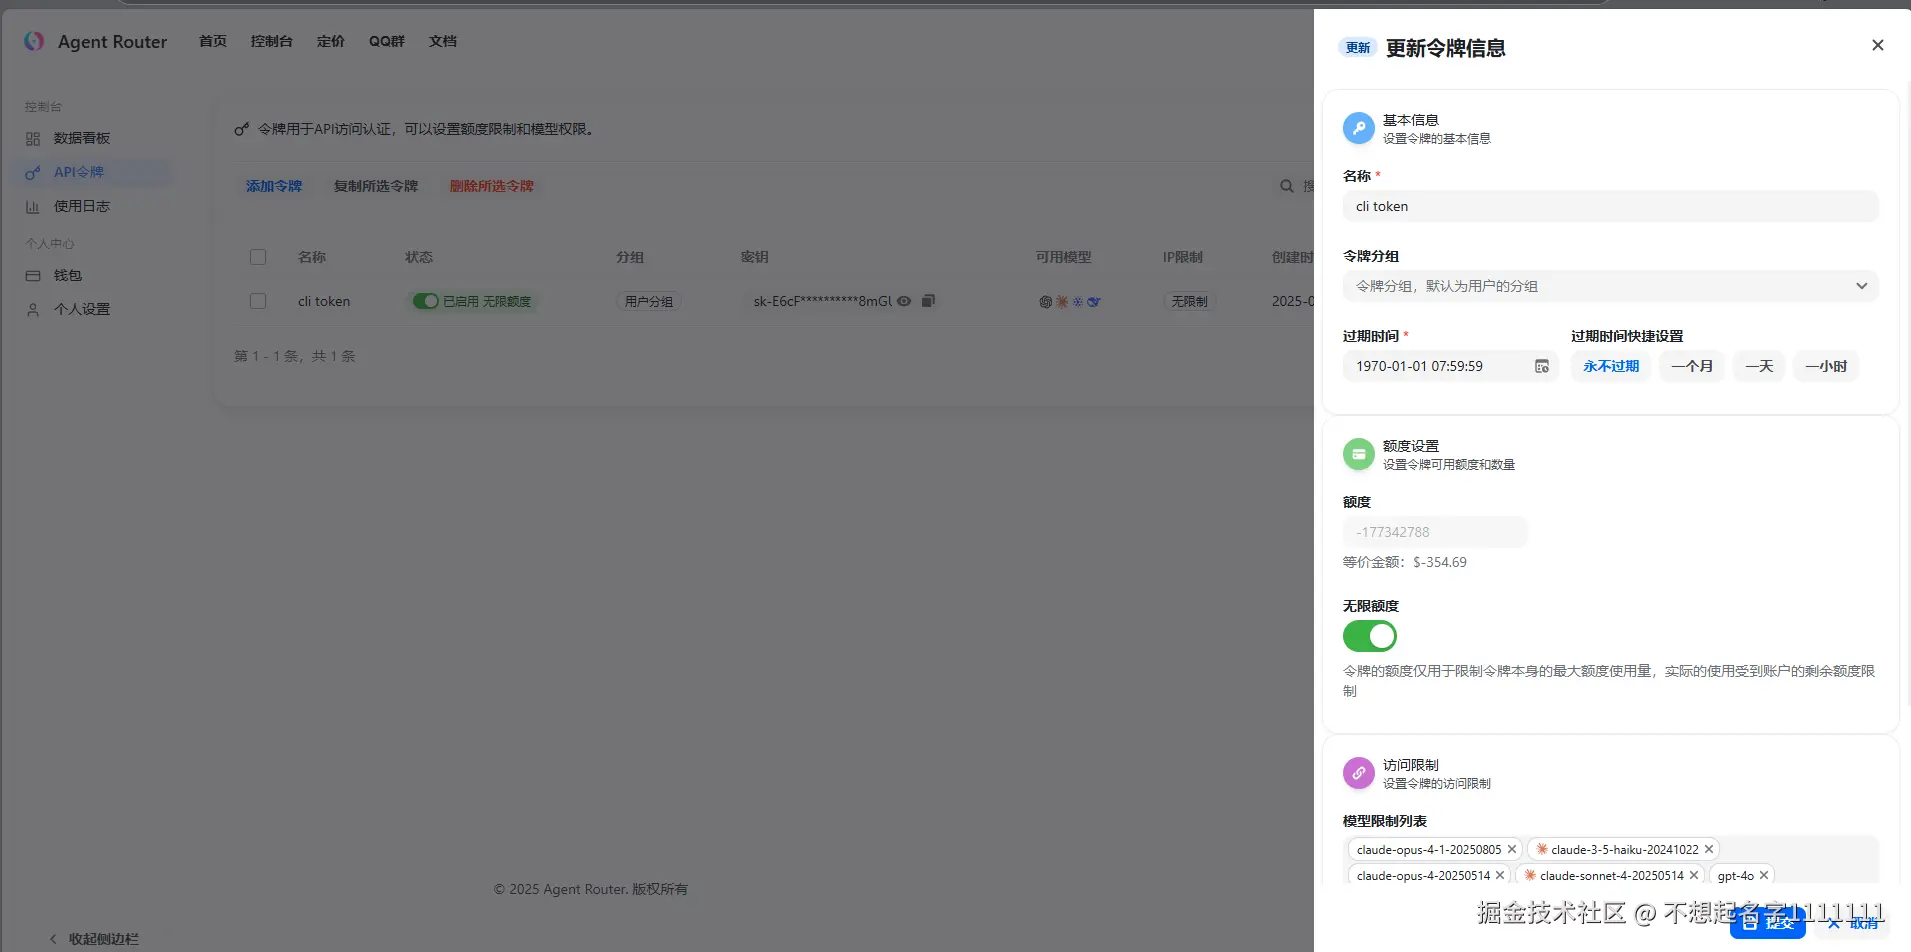Click the chevron icon beside 收起侧边栏

[x=53, y=939]
